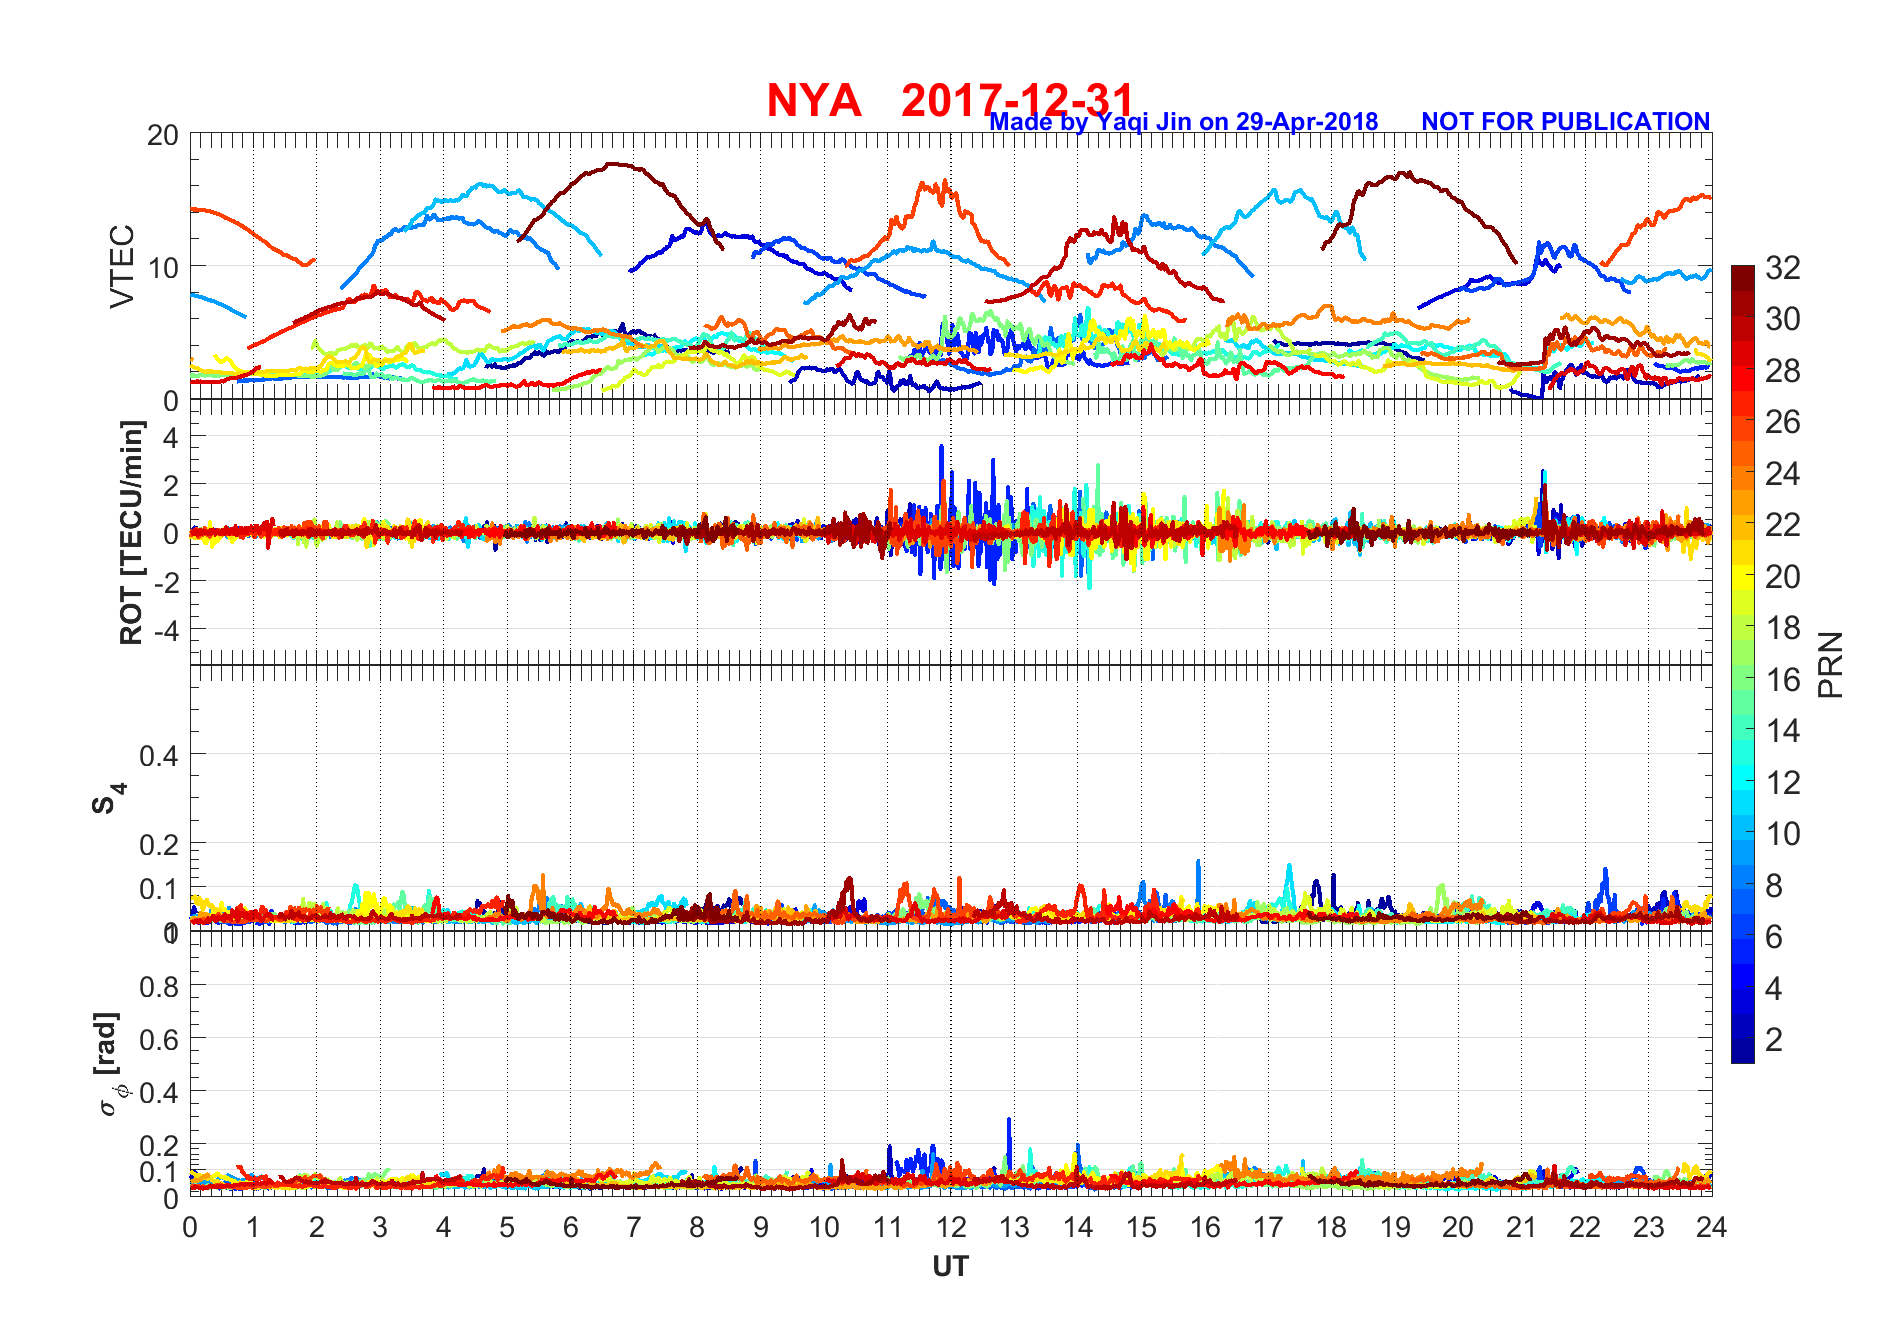This screenshot has width=1902, height=1330.
Task: Click colorbar tick label "28"
Action: 1783,371
